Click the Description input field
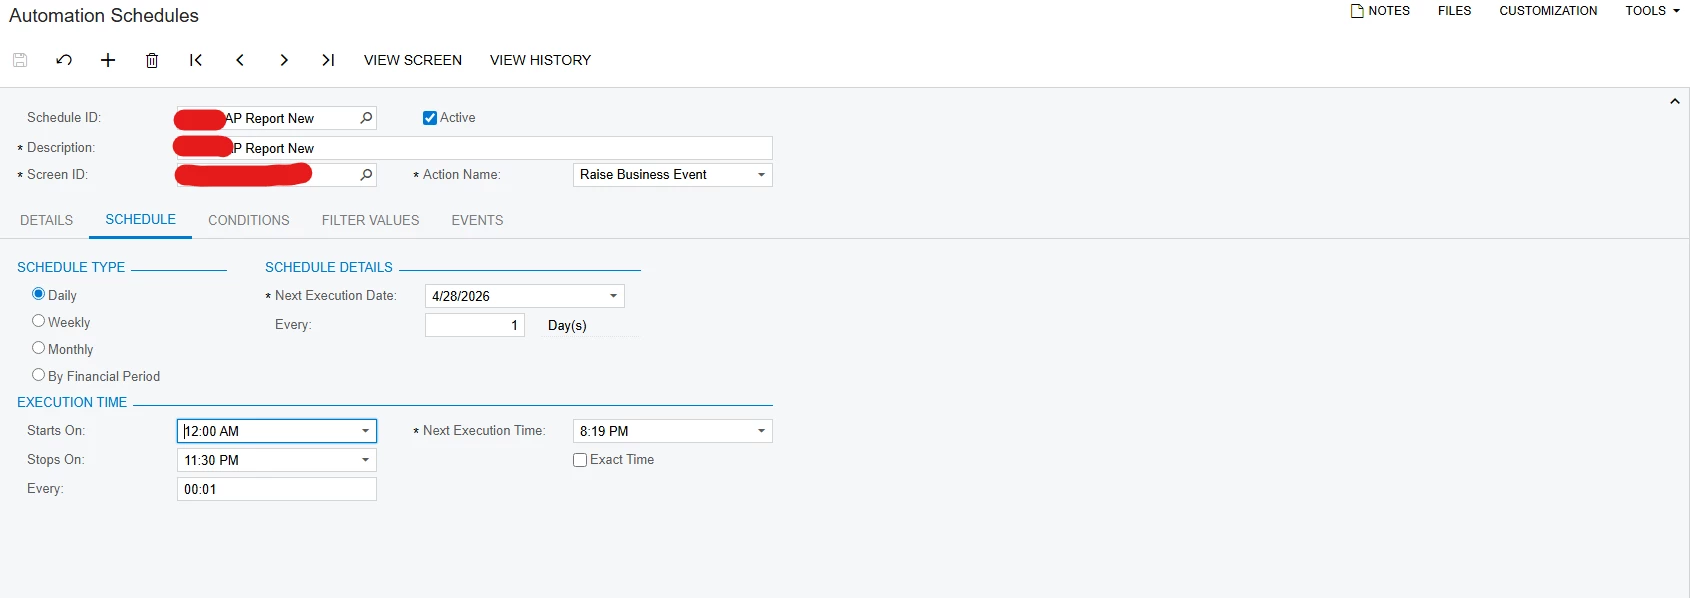Viewport: 1690px width, 598px height. tap(475, 148)
